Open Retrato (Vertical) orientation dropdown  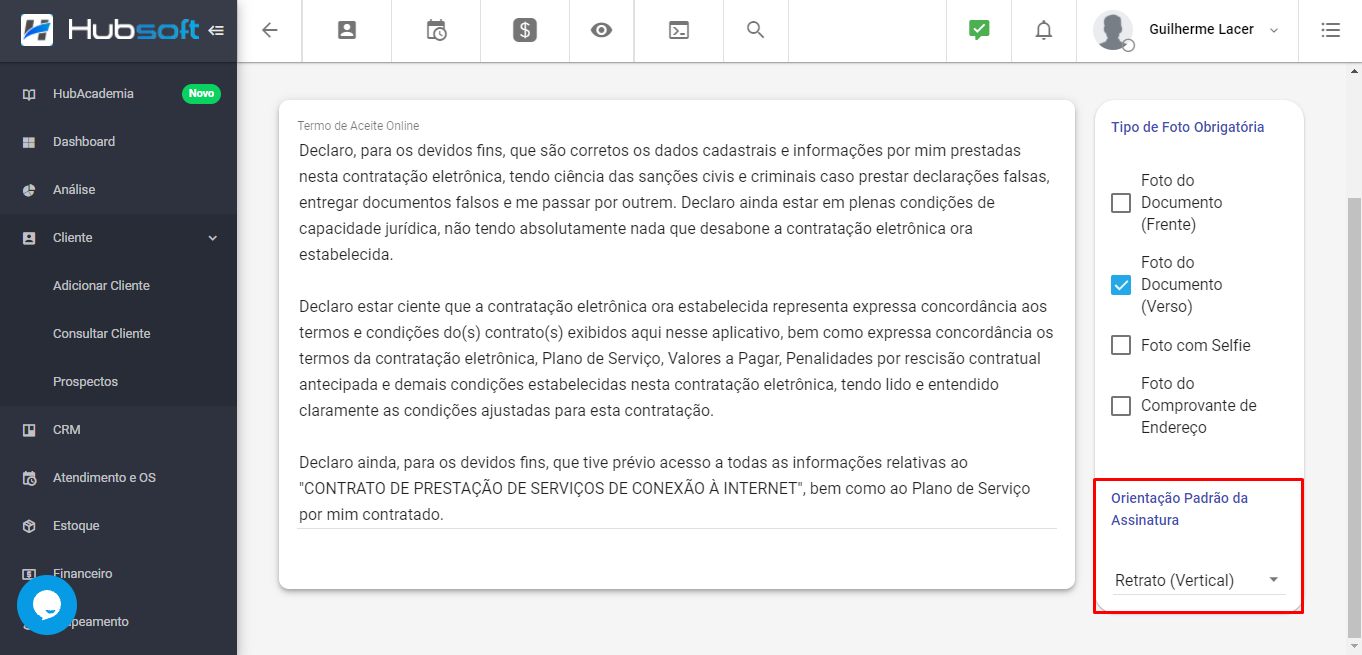(1198, 580)
